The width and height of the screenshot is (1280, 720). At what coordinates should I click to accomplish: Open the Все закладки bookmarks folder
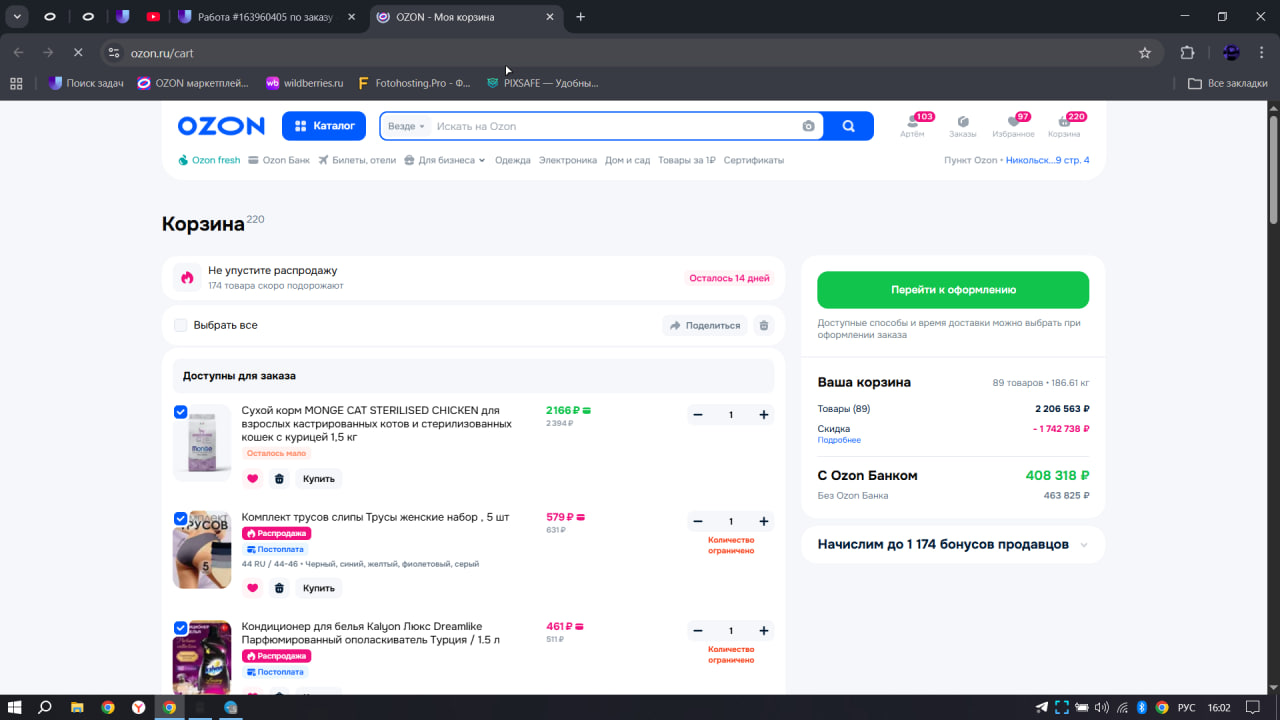pos(1227,83)
